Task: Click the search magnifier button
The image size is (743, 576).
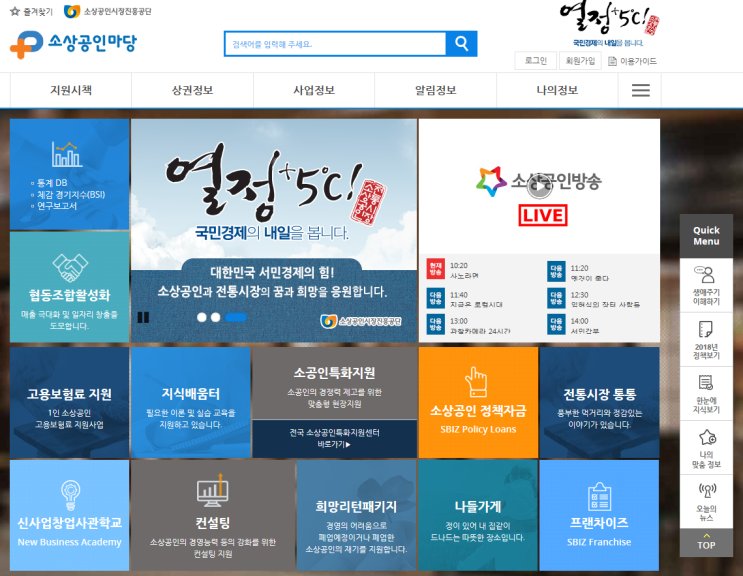Action: [x=461, y=44]
